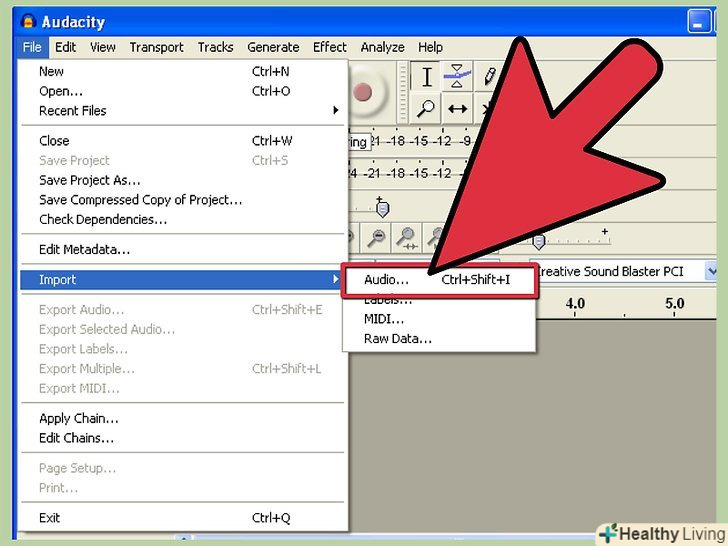The width and height of the screenshot is (728, 546).
Task: Expand the Recent Files submenu
Action: 183,110
